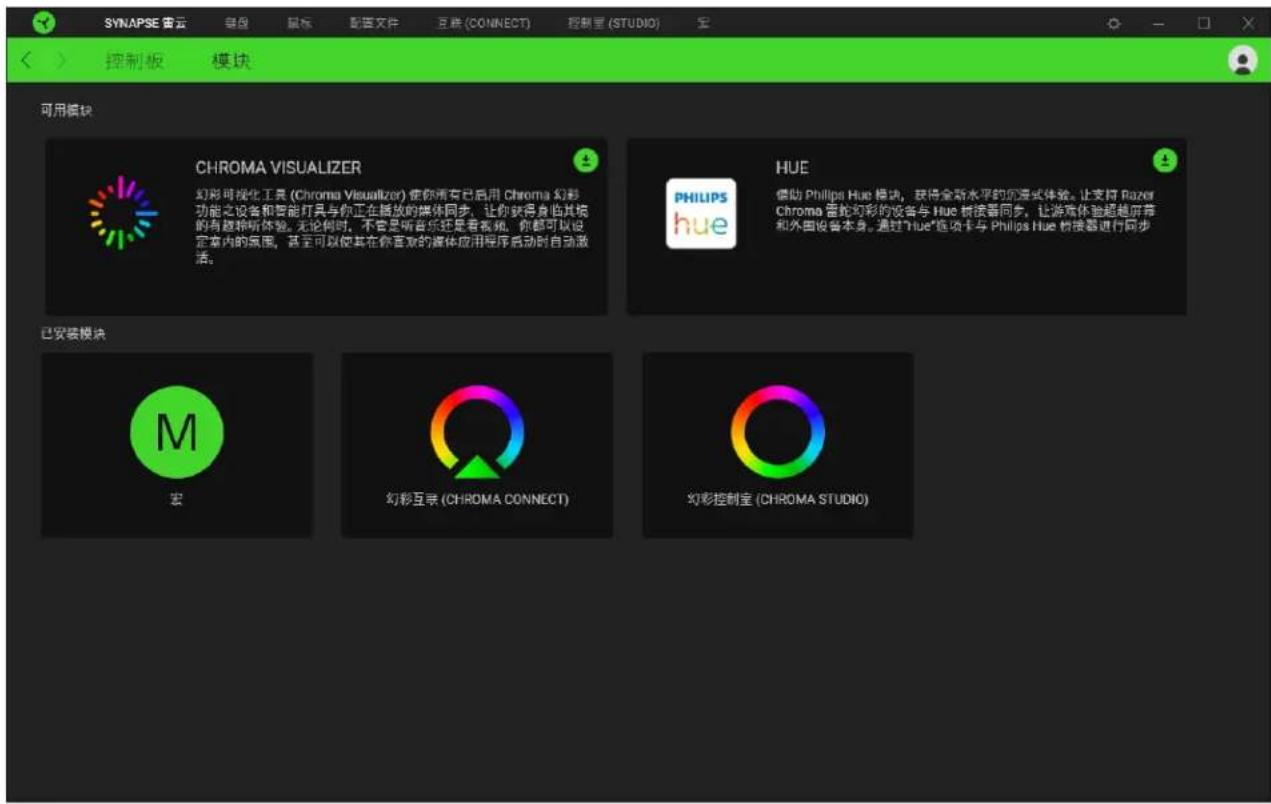Viewport: 1271px width, 804px height.
Task: Minimize the Synapse window
Action: tap(1158, 23)
